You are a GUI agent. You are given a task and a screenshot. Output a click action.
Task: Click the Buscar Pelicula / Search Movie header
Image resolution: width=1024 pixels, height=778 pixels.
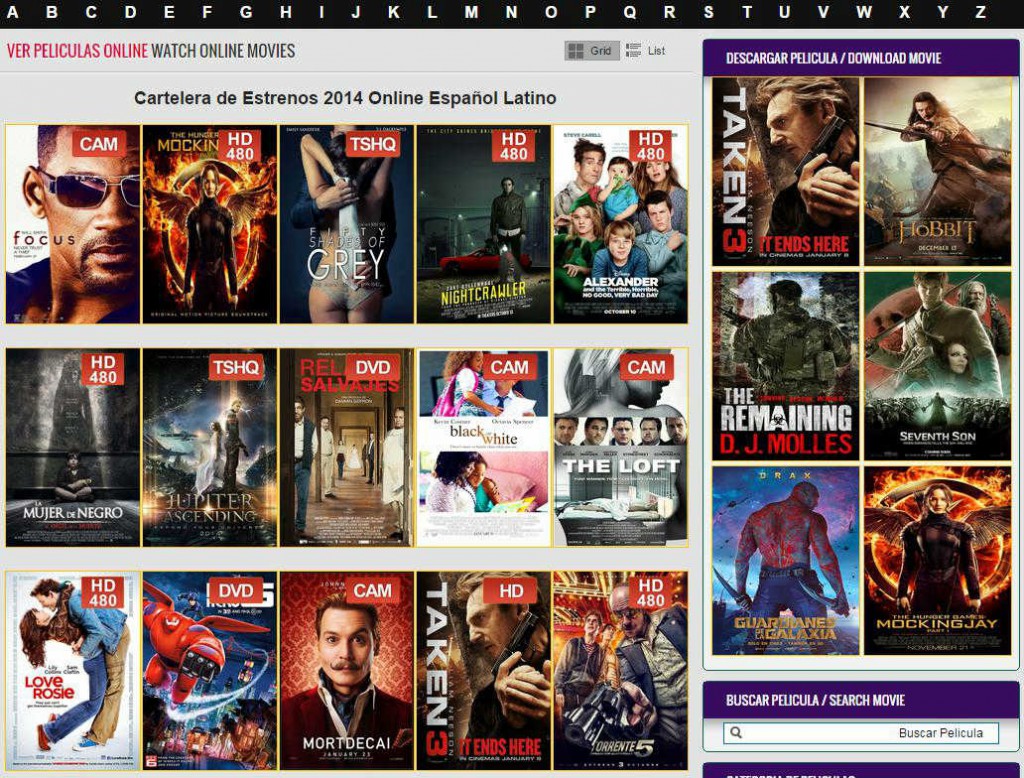point(815,700)
